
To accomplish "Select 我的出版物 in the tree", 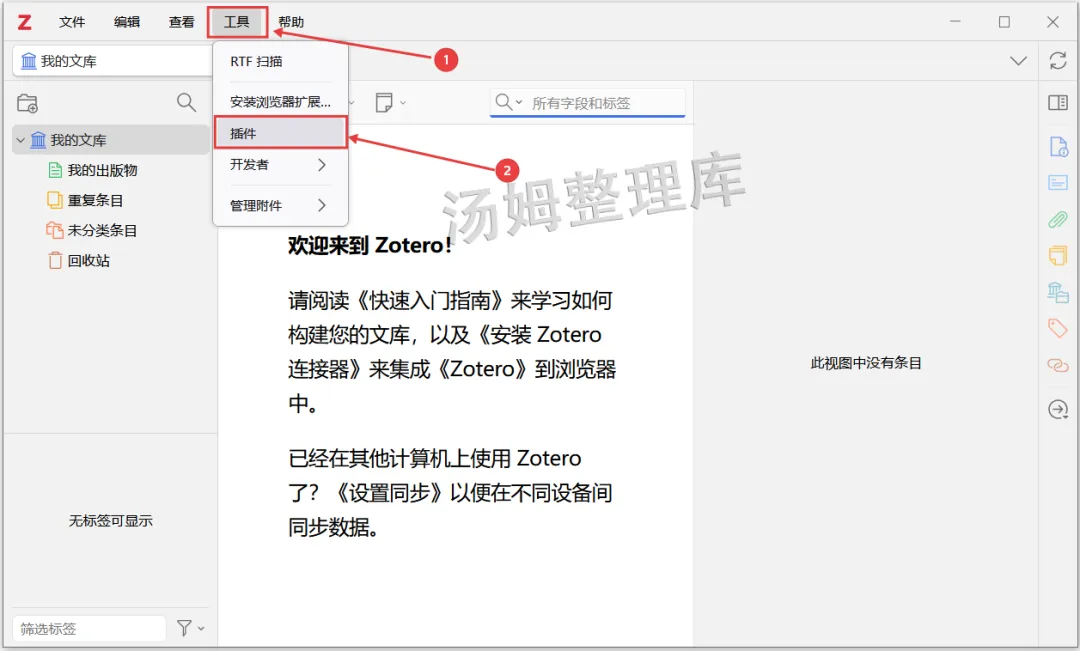I will tap(102, 170).
